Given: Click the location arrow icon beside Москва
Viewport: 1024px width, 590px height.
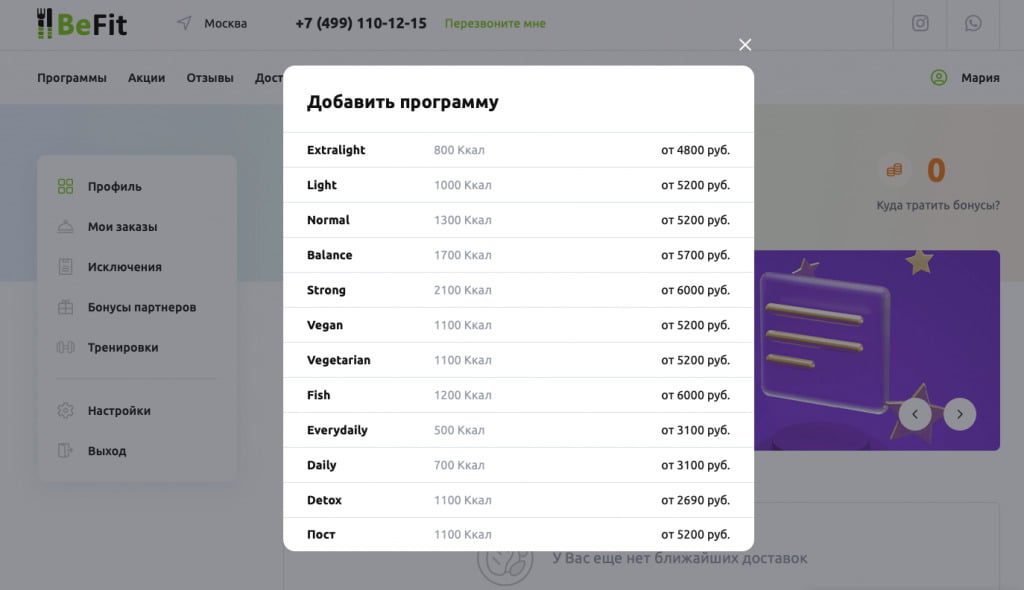Looking at the screenshot, I should pos(184,23).
